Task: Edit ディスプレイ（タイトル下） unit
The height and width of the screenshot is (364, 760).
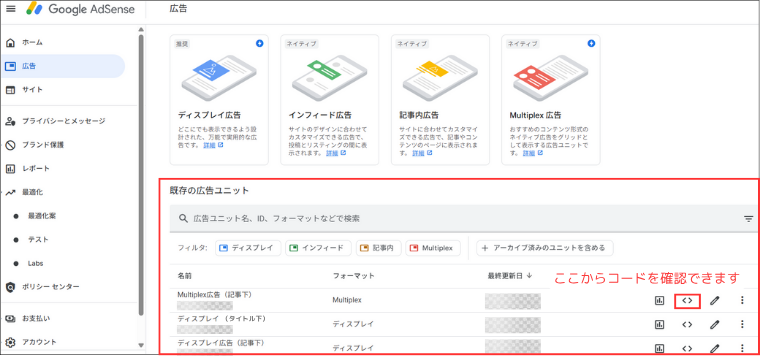Action: click(714, 324)
